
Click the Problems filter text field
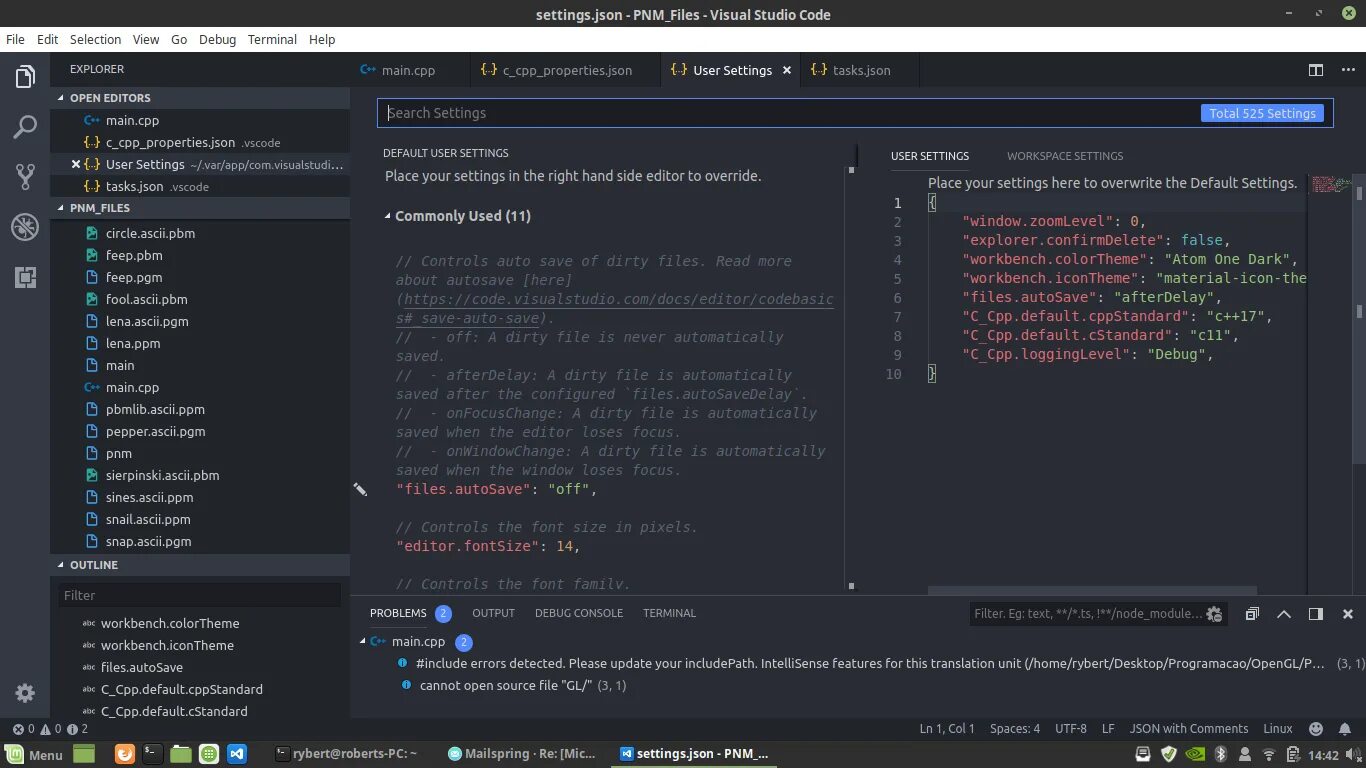1087,614
